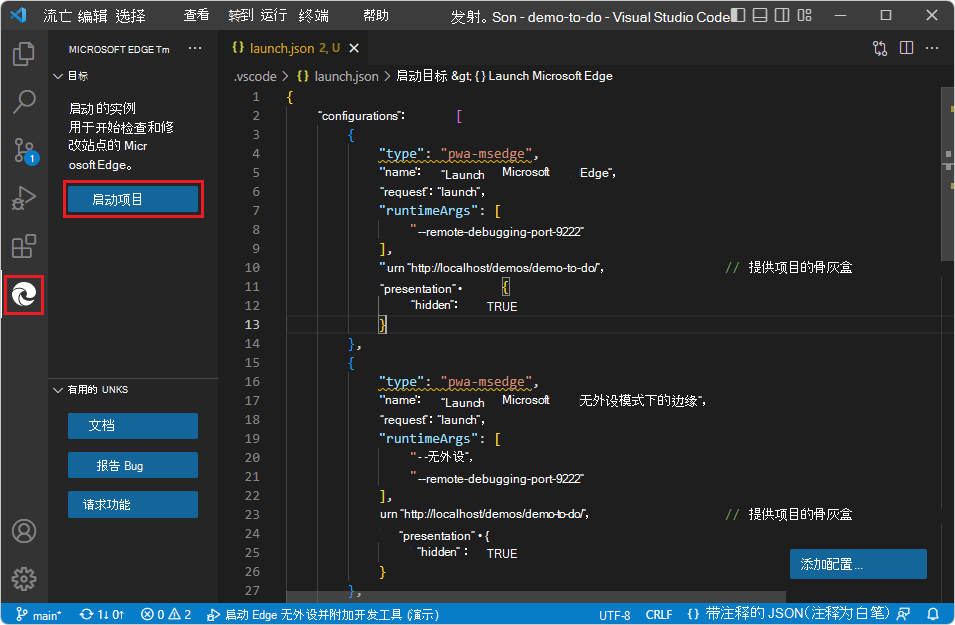Open the 帮助 menu
This screenshot has width=955, height=625.
pyautogui.click(x=376, y=16)
